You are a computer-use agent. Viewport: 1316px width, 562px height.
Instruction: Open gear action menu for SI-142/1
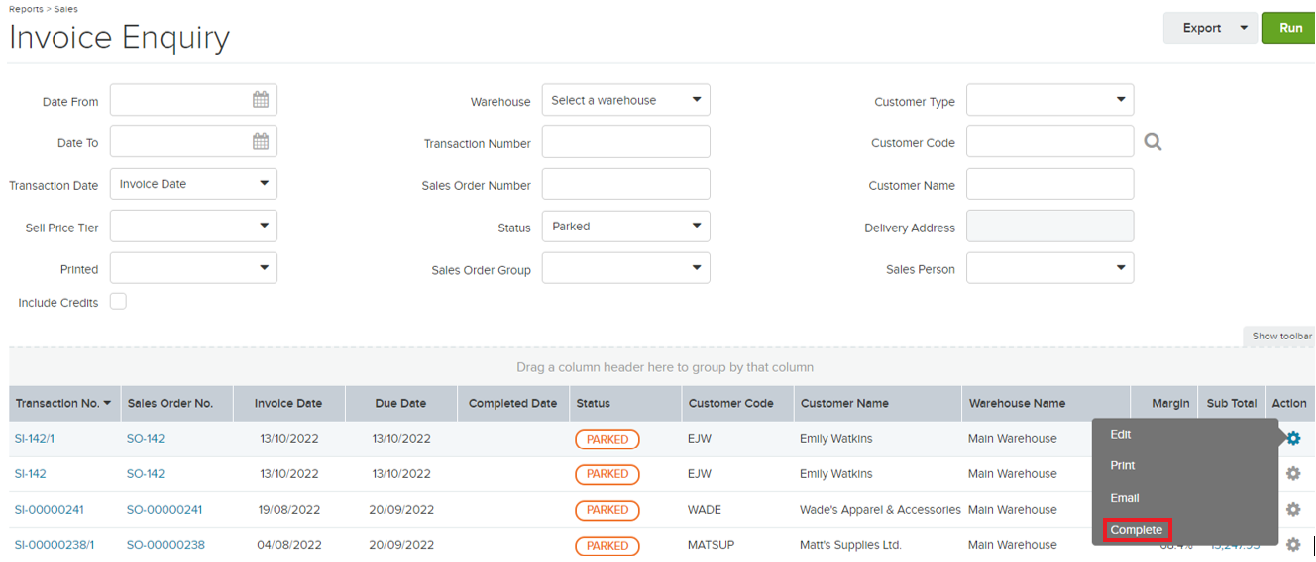(x=1293, y=438)
